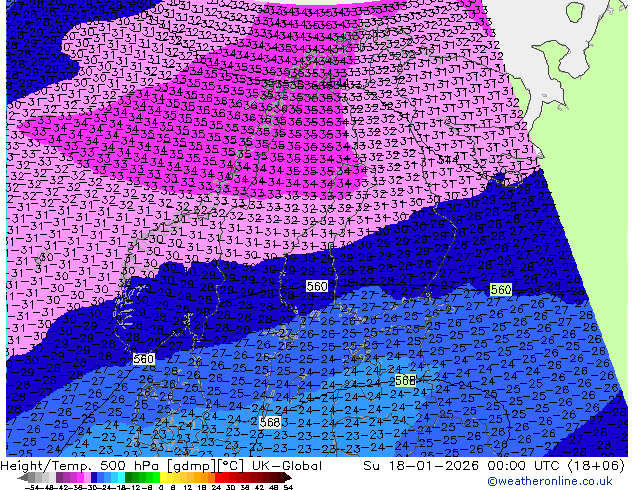The width and height of the screenshot is (634, 490).
Task: Click the (18+06) forecast offset text
Action: [596, 466]
